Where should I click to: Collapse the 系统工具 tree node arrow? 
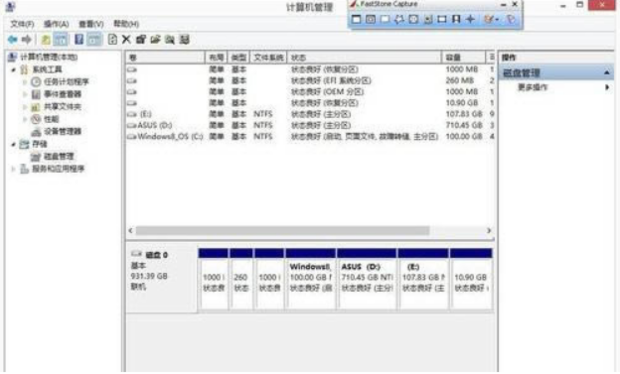tap(13, 70)
